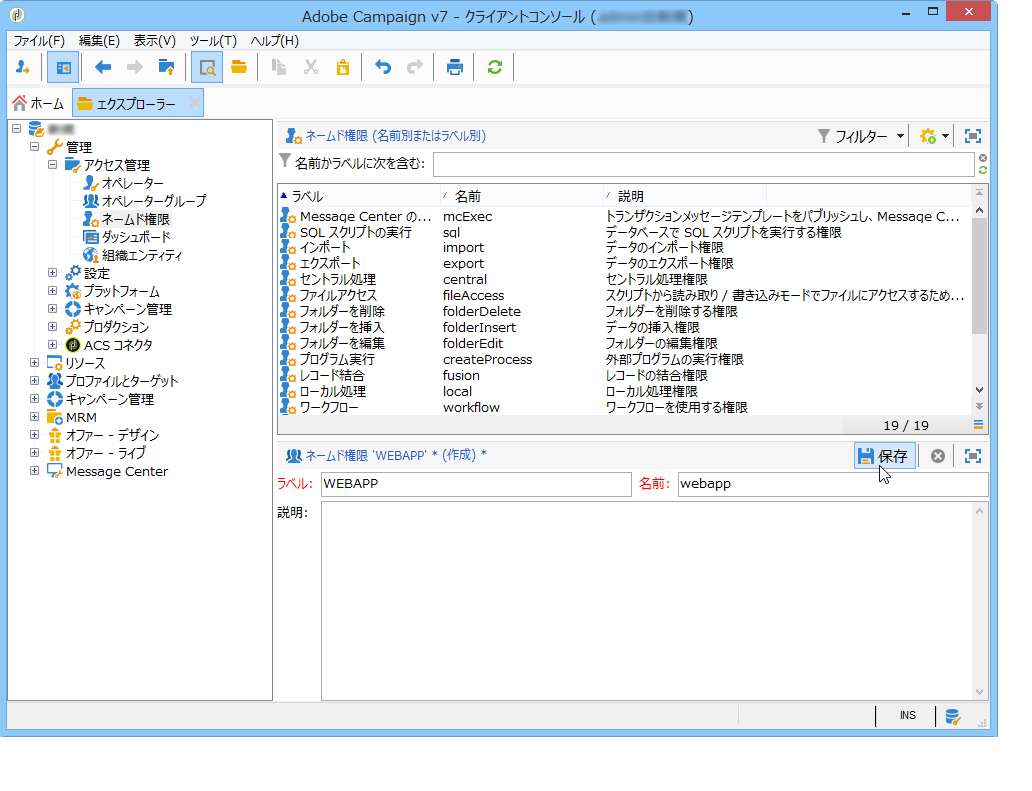Open the ヘルプ(H) menu
The width and height of the screenshot is (1032, 791).
pyautogui.click(x=274, y=41)
